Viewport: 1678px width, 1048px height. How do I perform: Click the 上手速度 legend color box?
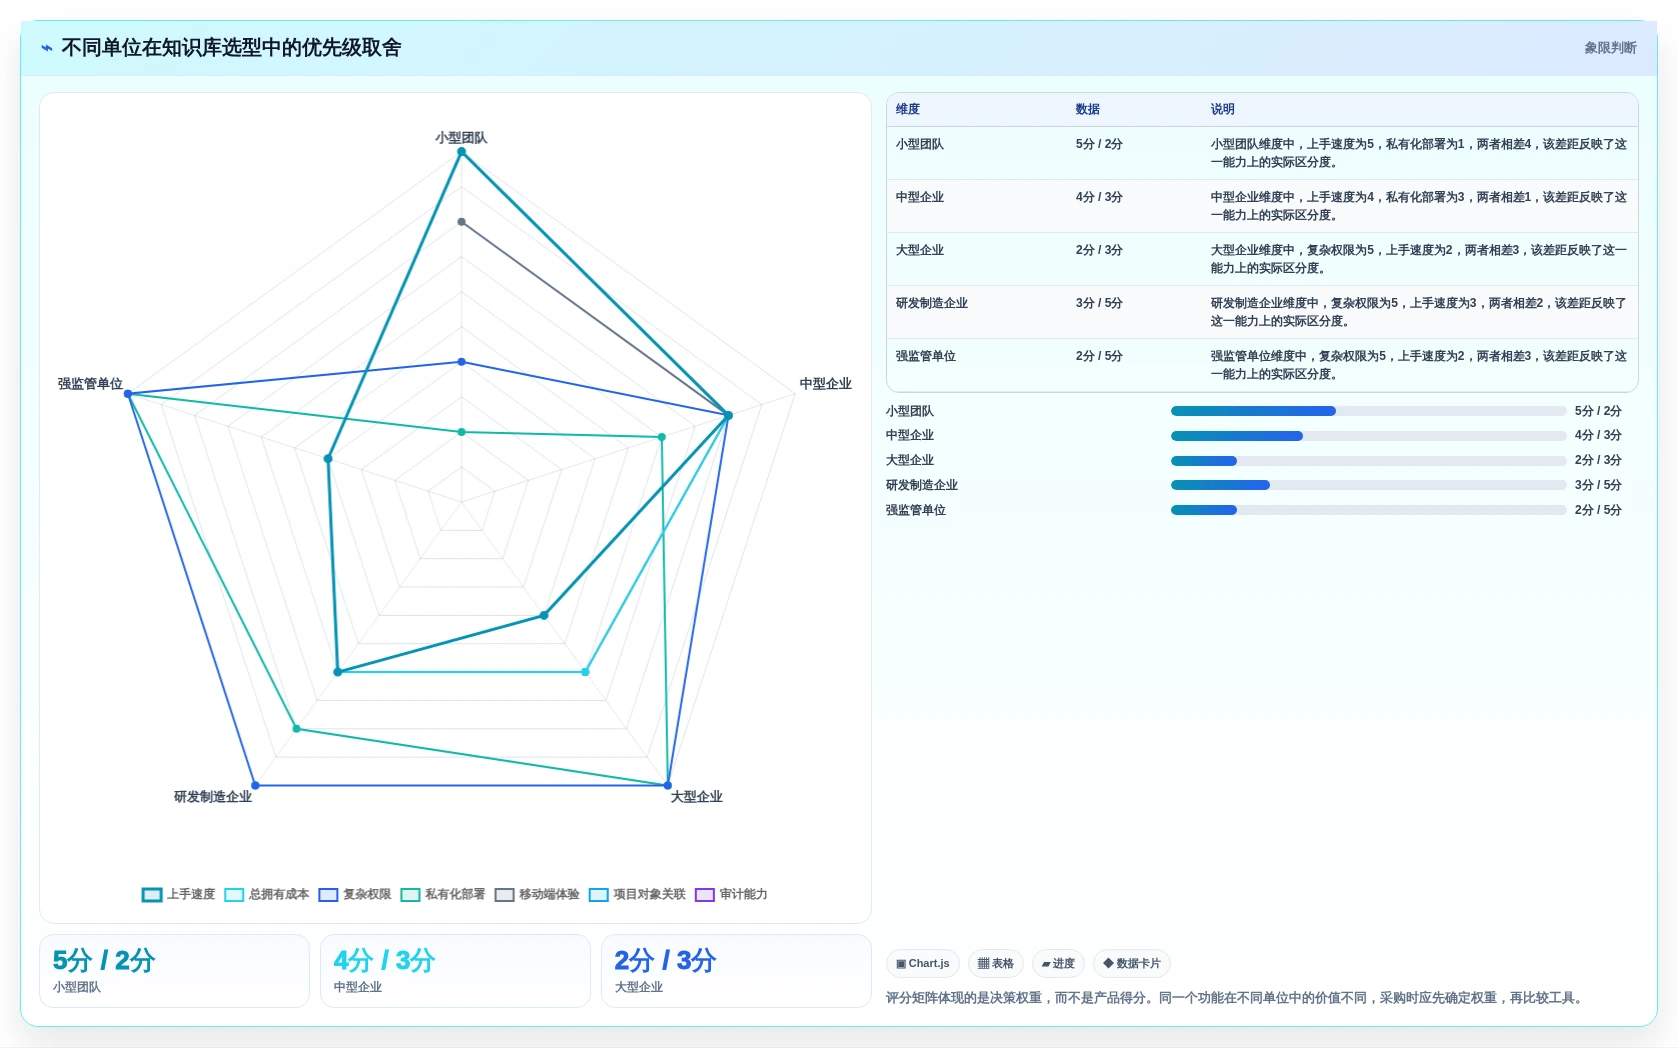(152, 895)
